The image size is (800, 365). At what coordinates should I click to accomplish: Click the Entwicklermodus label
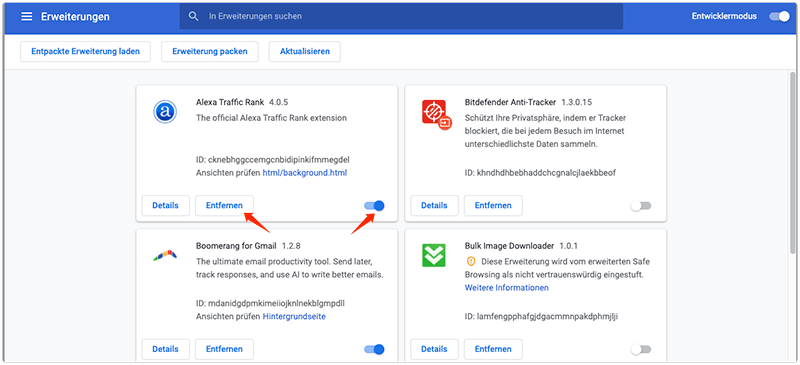point(724,16)
